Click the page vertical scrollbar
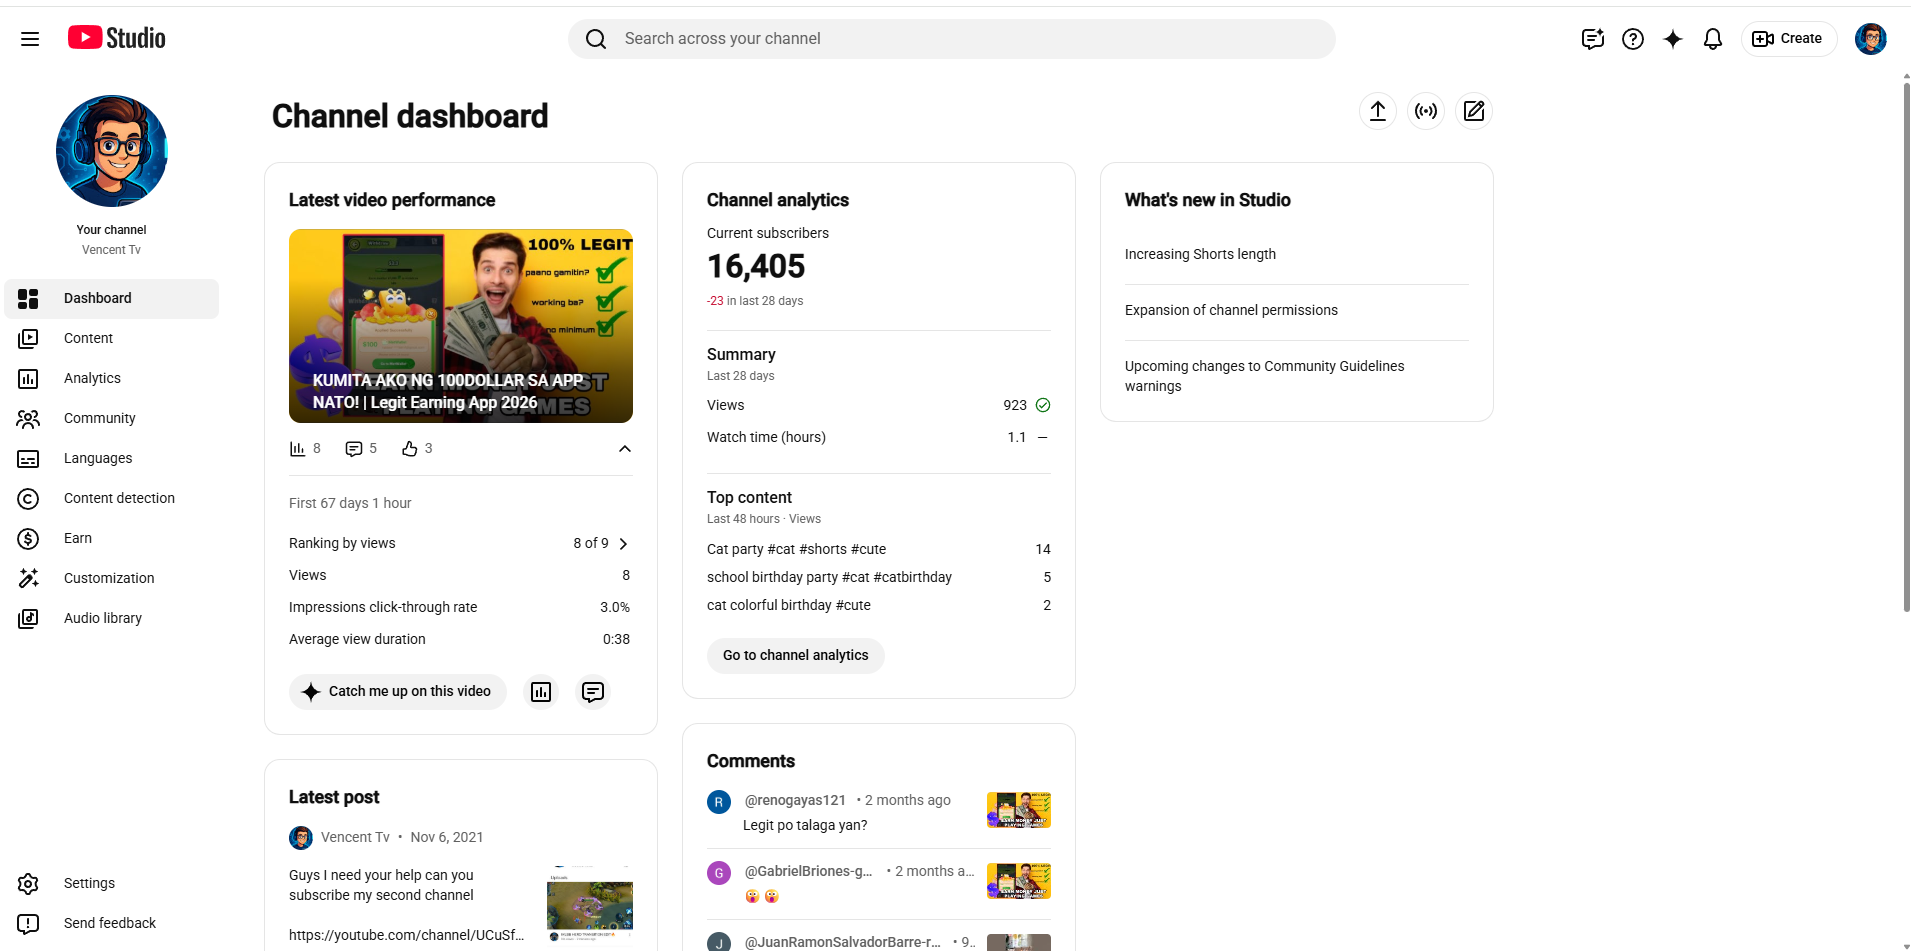The image size is (1911, 951). (x=1906, y=345)
